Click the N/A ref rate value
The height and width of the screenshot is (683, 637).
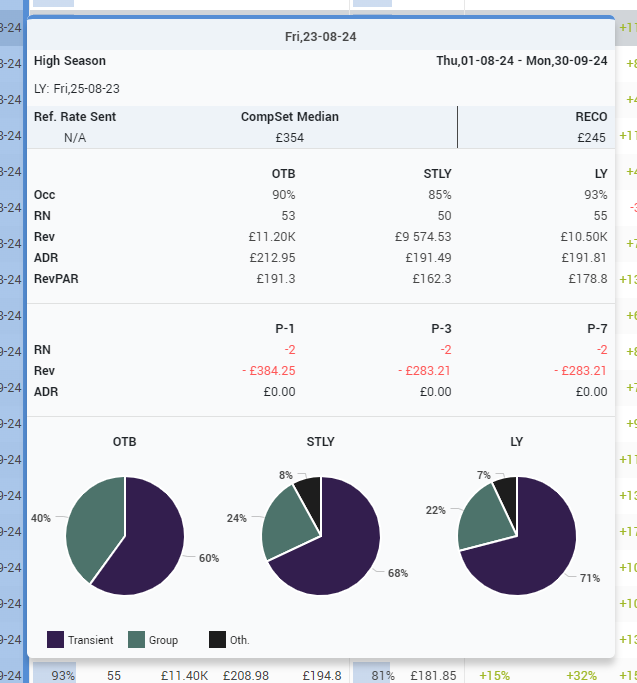click(x=75, y=138)
